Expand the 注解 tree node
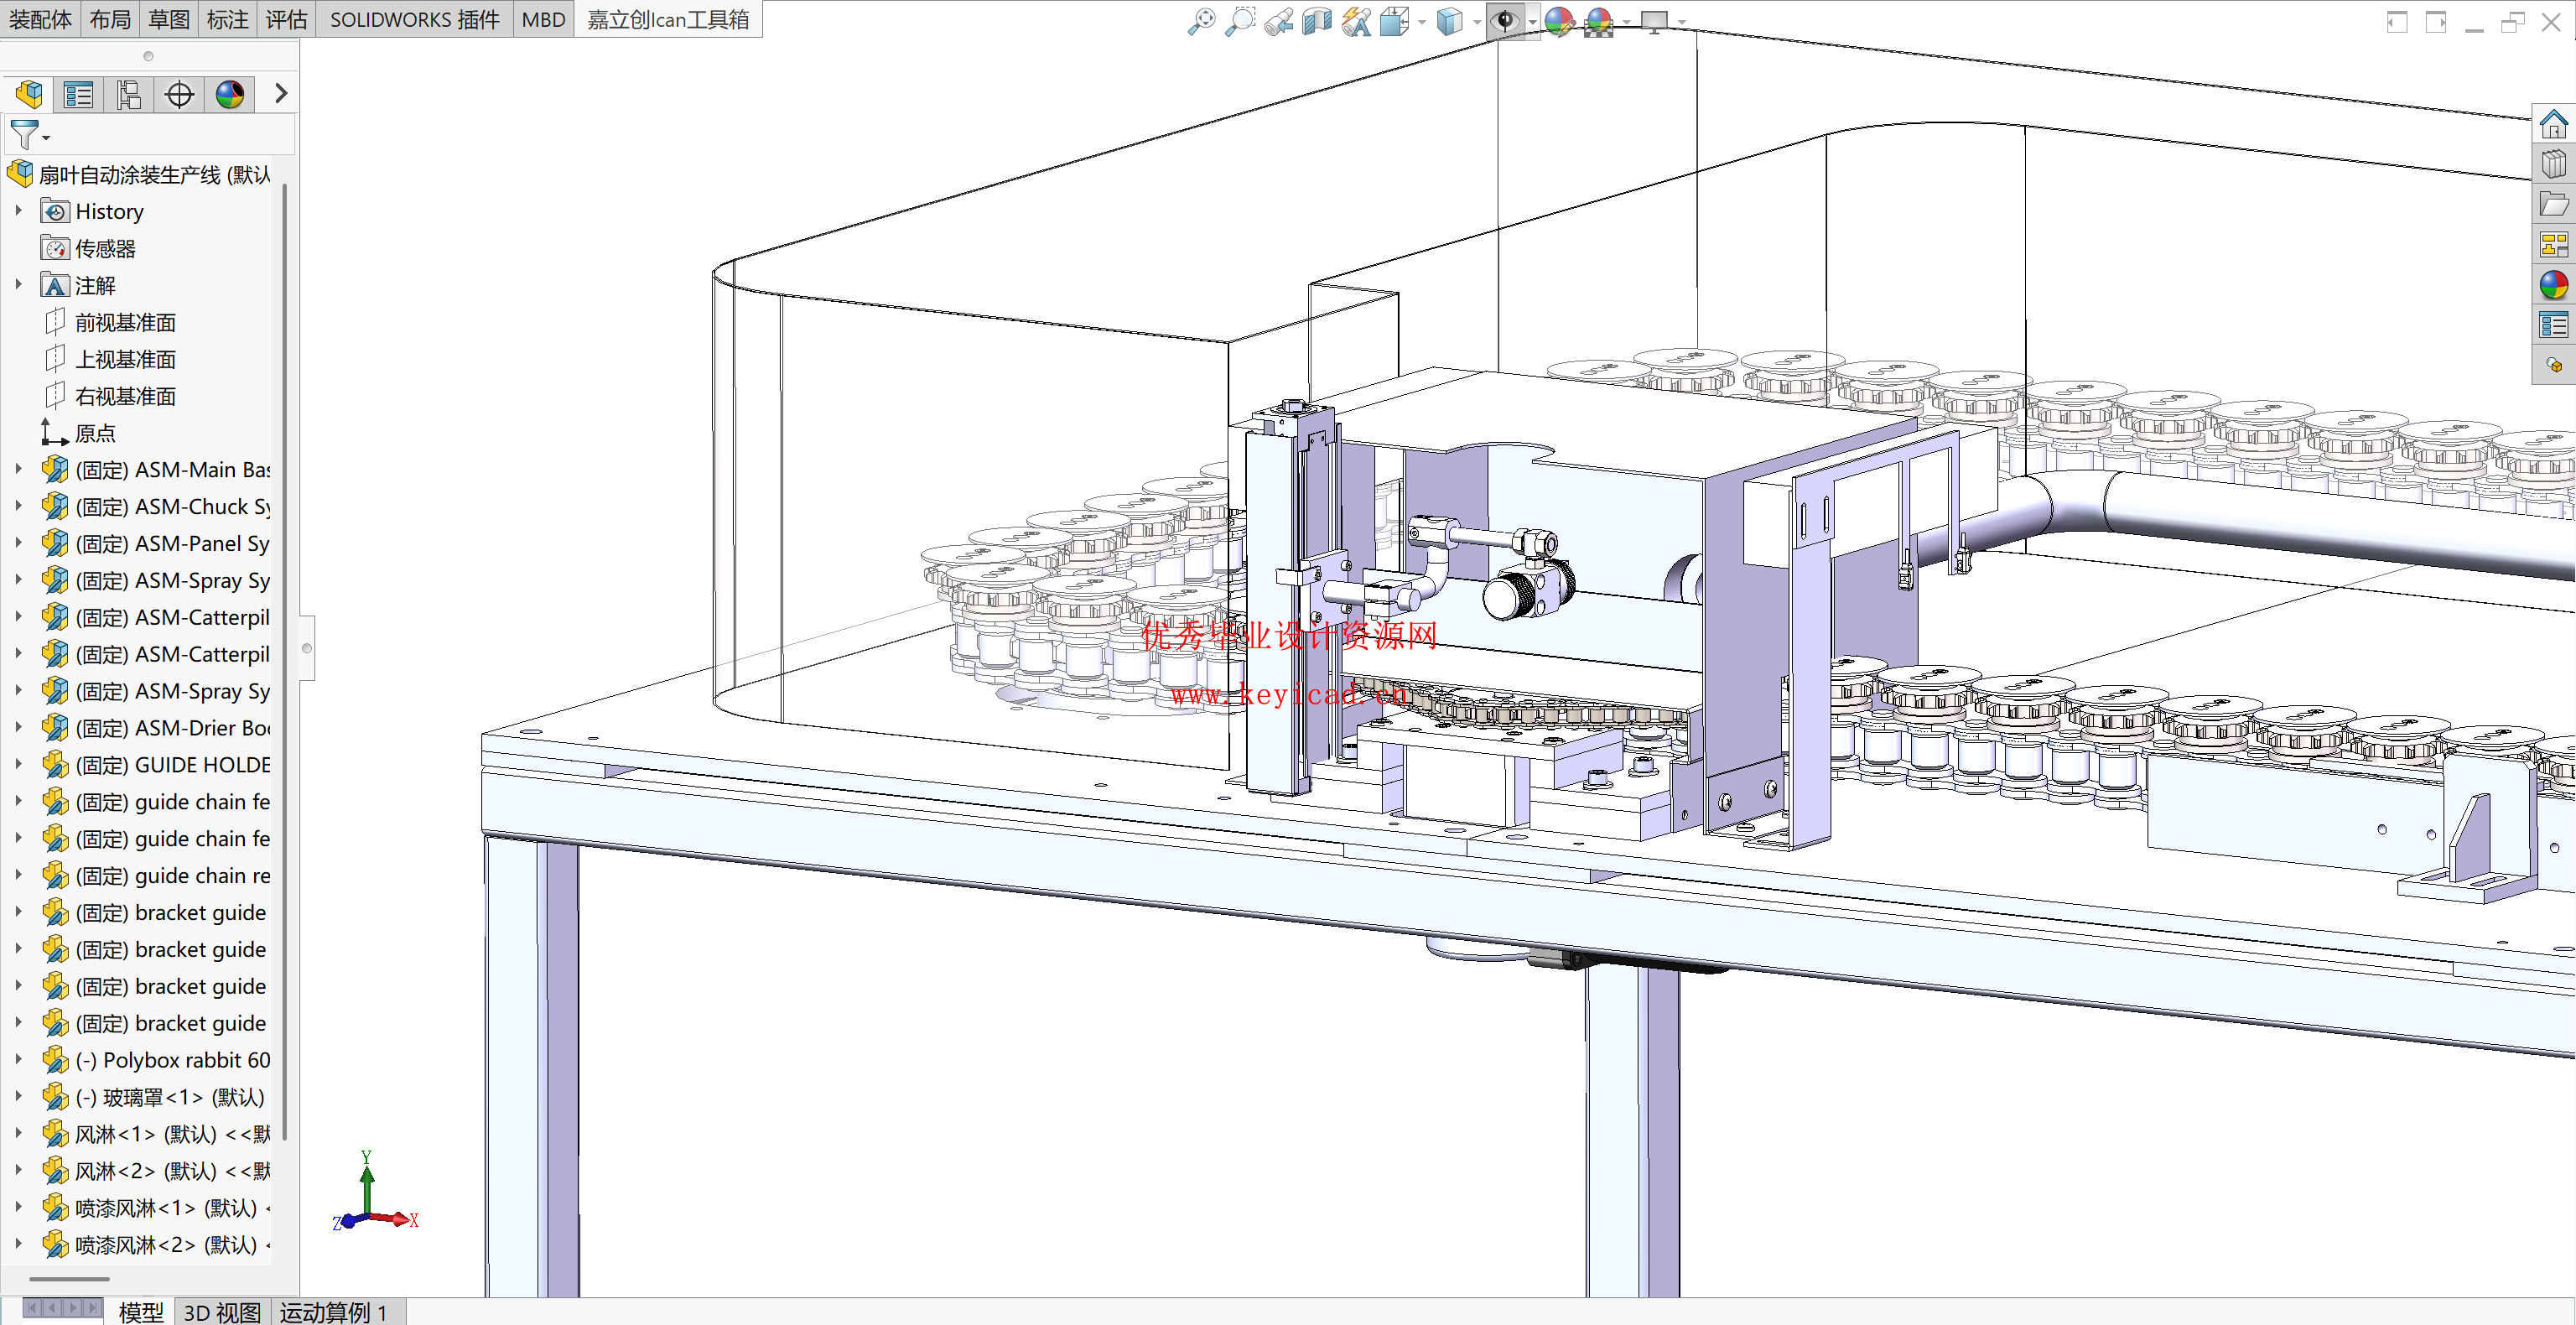Image resolution: width=2576 pixels, height=1325 pixels. [x=18, y=285]
